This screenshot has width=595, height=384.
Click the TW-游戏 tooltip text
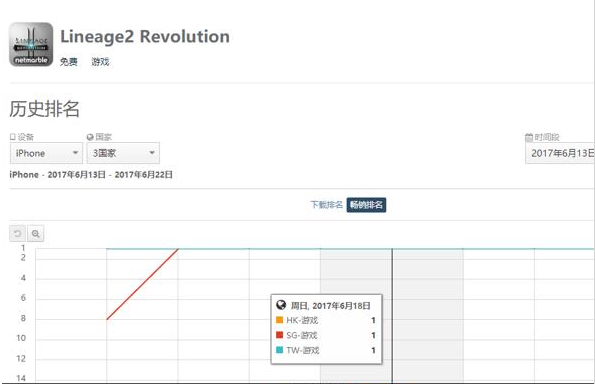303,350
